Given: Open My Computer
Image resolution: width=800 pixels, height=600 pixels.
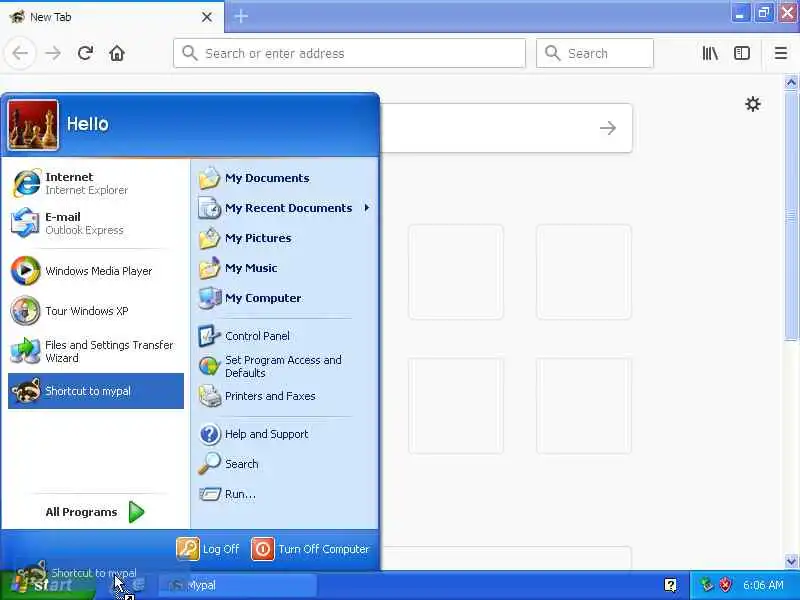Looking at the screenshot, I should (x=285, y=298).
